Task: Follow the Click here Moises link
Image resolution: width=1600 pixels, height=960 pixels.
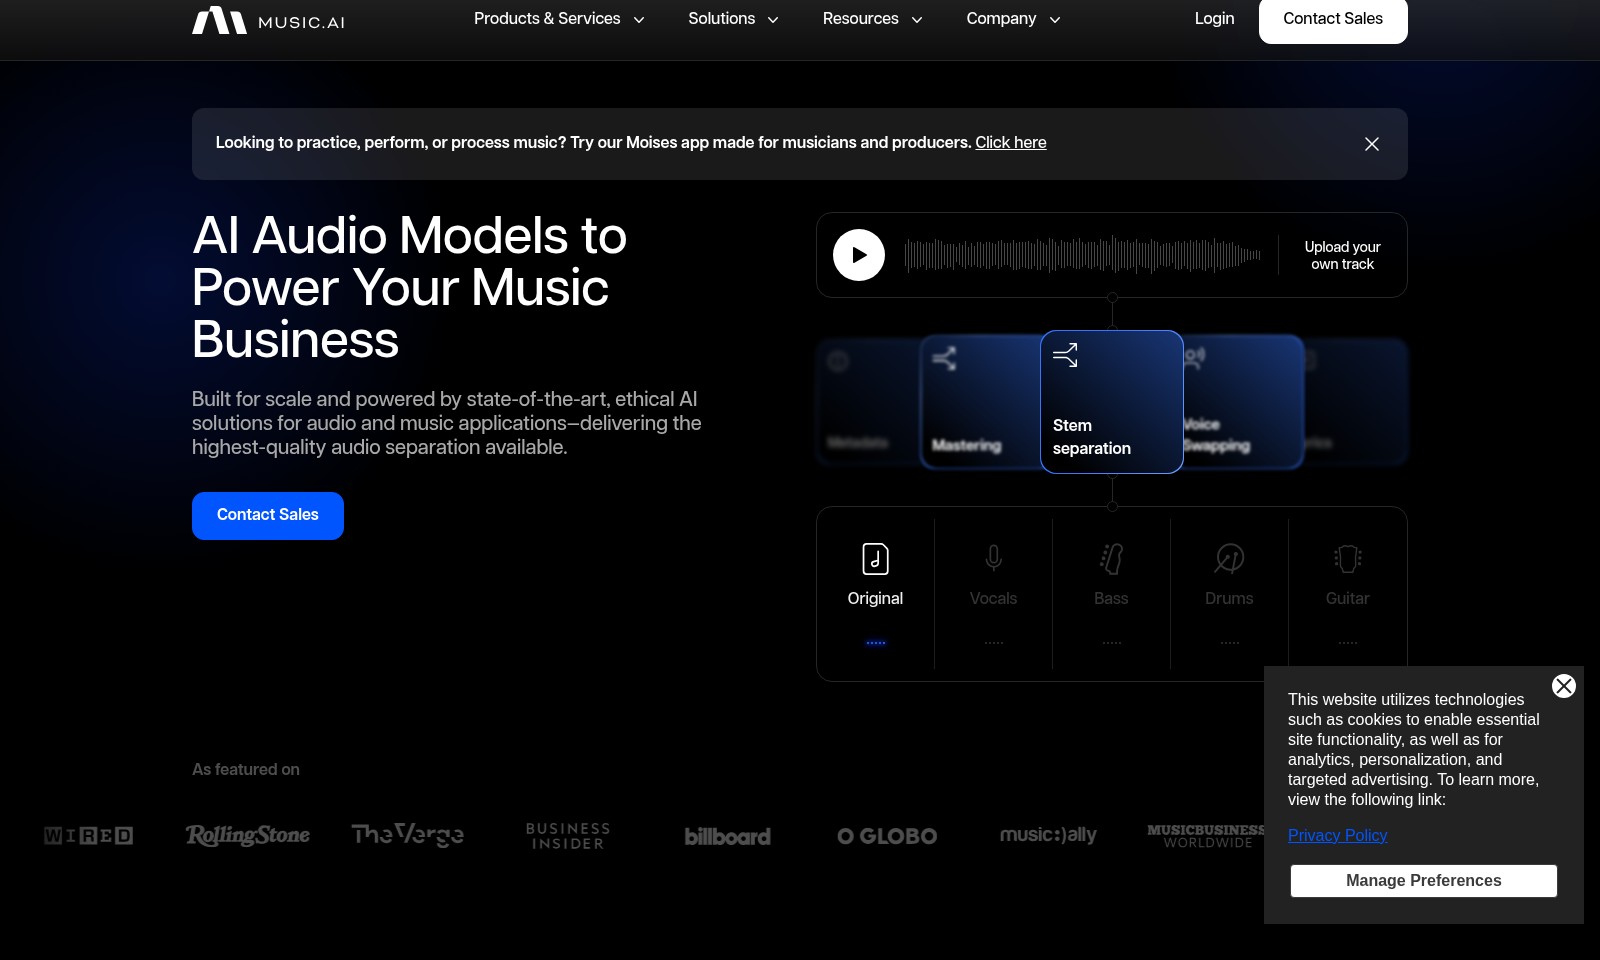Action: pyautogui.click(x=1011, y=143)
